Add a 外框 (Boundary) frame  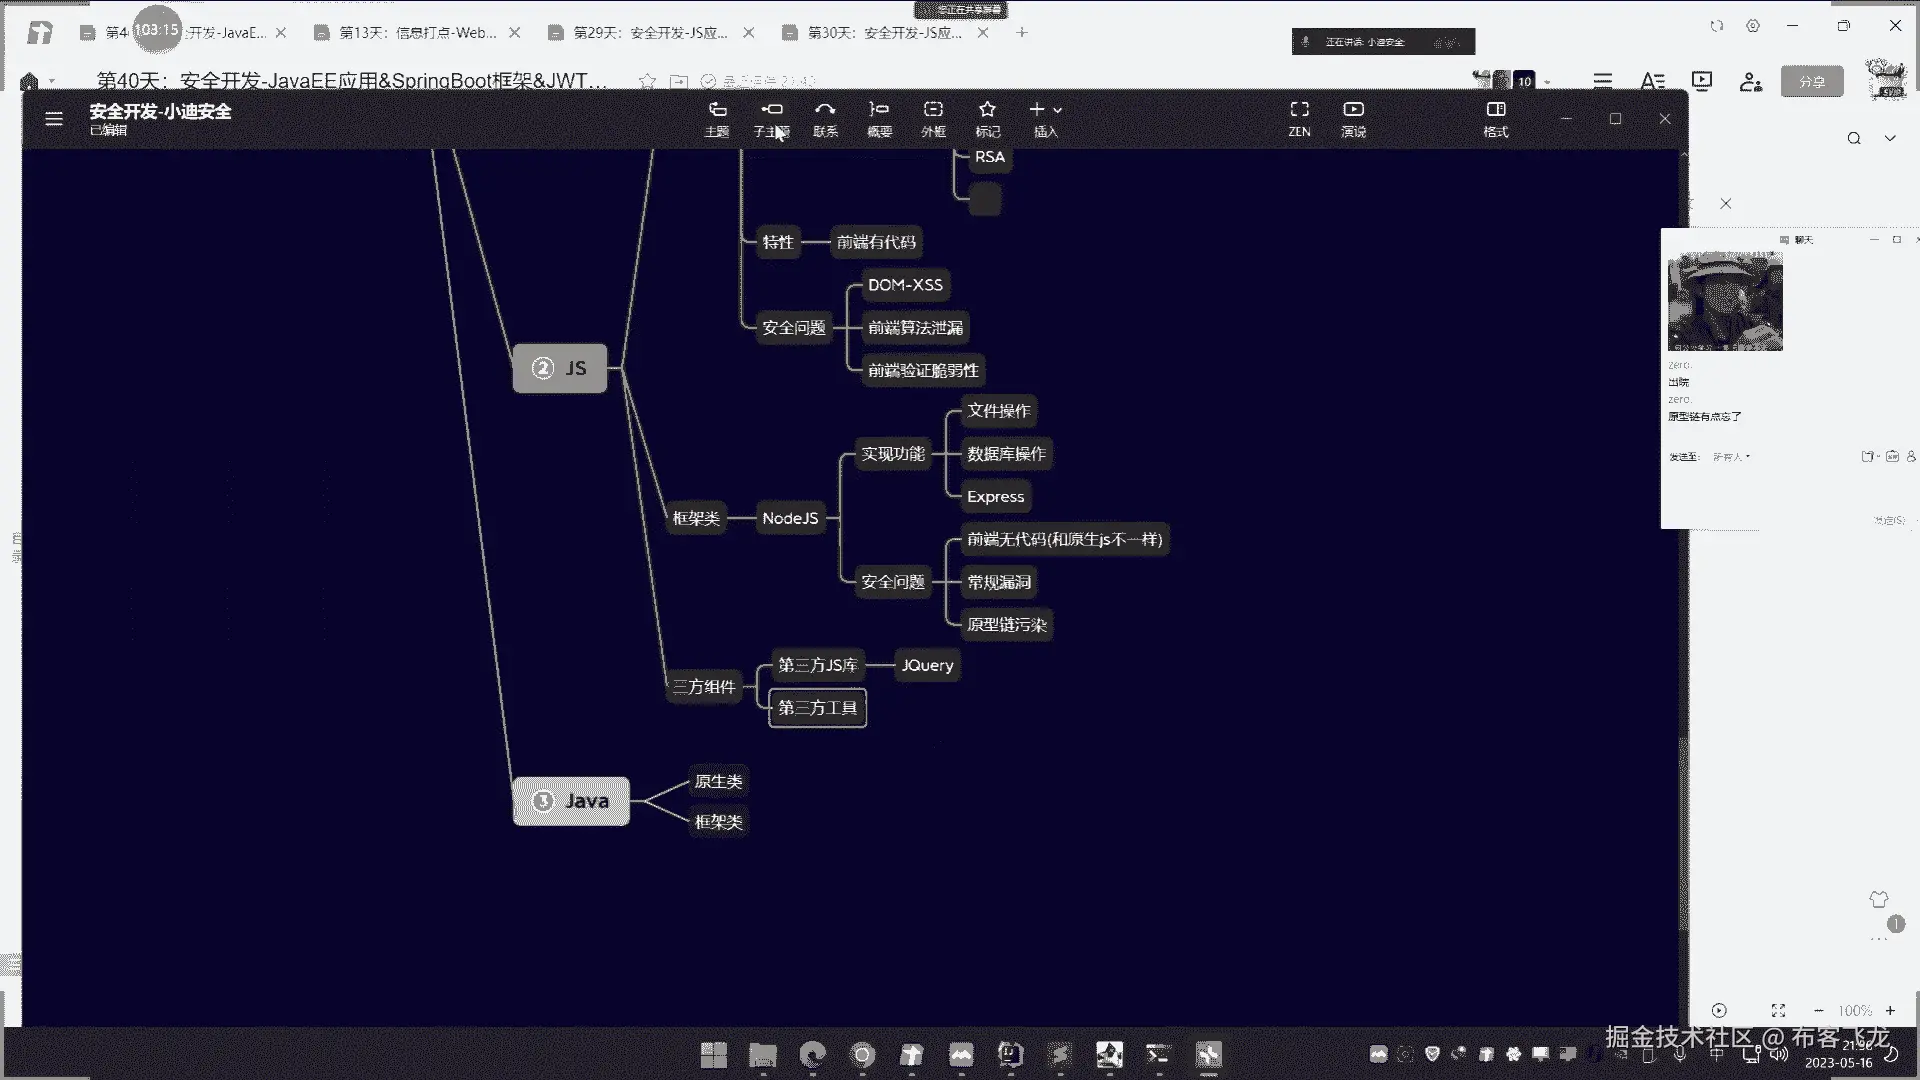pyautogui.click(x=933, y=117)
